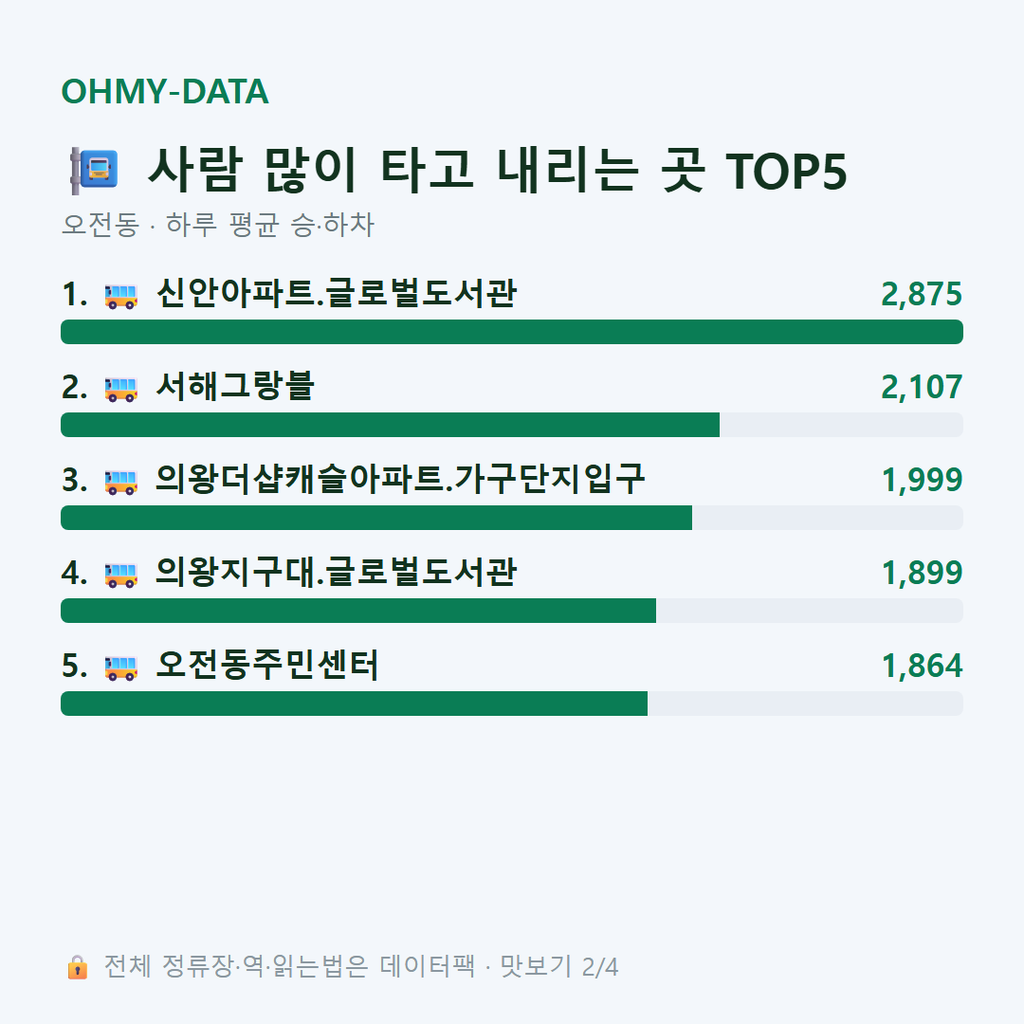Click bus icon beside 신안아파트.글로벌도서관
Screen dimensions: 1024x1024
pos(121,295)
